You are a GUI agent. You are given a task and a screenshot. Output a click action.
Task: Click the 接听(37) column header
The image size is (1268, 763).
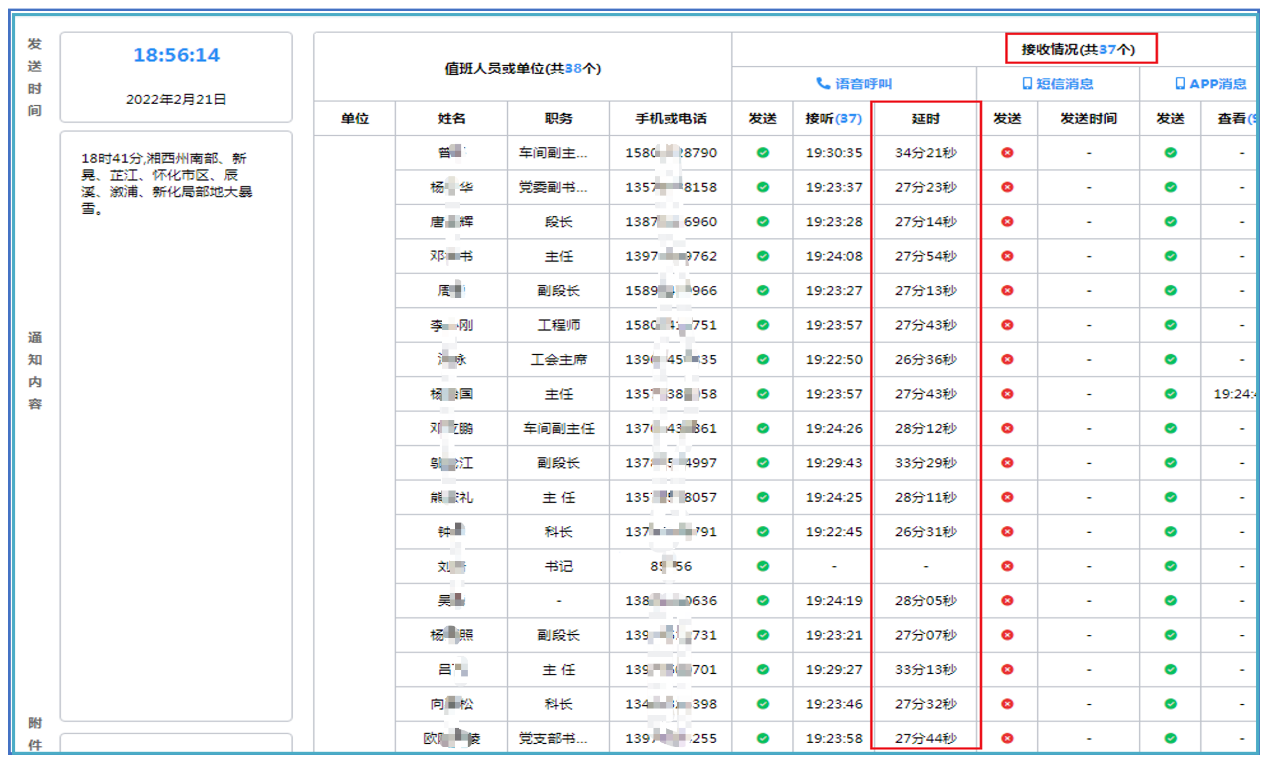834,118
